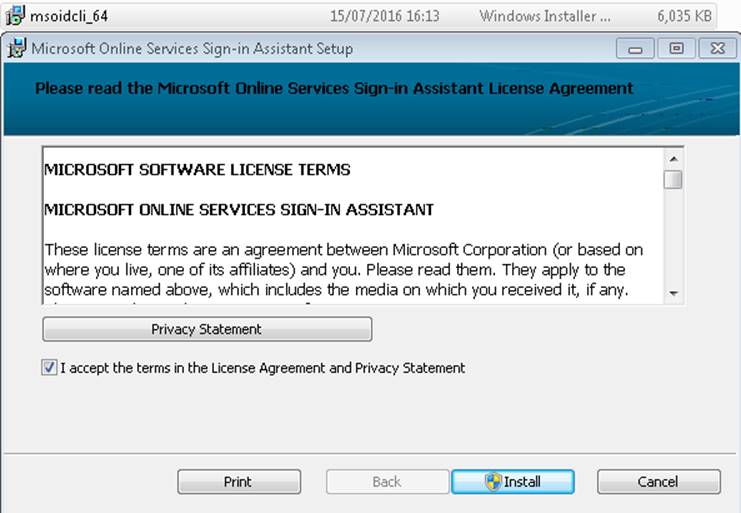Uncheck the accept license terms checkbox
The height and width of the screenshot is (513, 741).
(49, 367)
